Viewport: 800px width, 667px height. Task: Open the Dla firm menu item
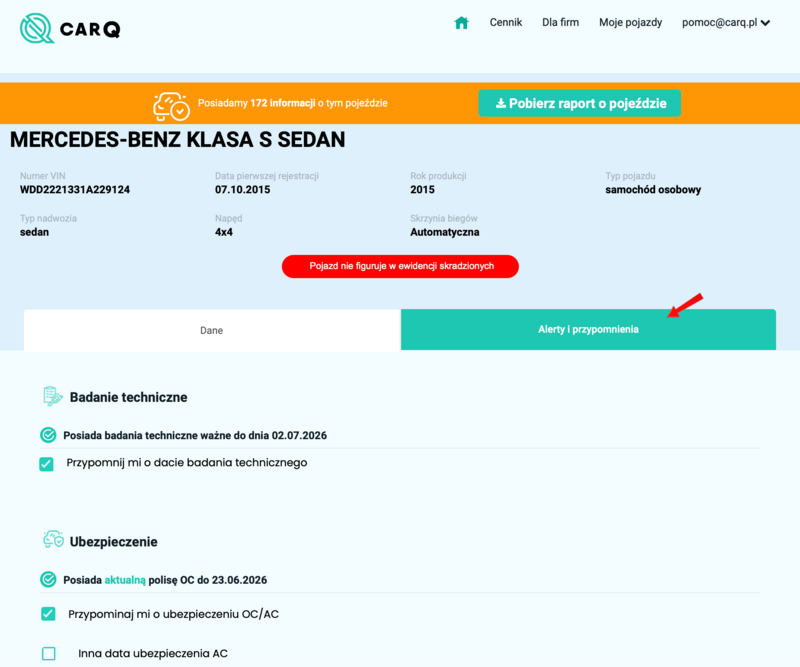pos(560,22)
